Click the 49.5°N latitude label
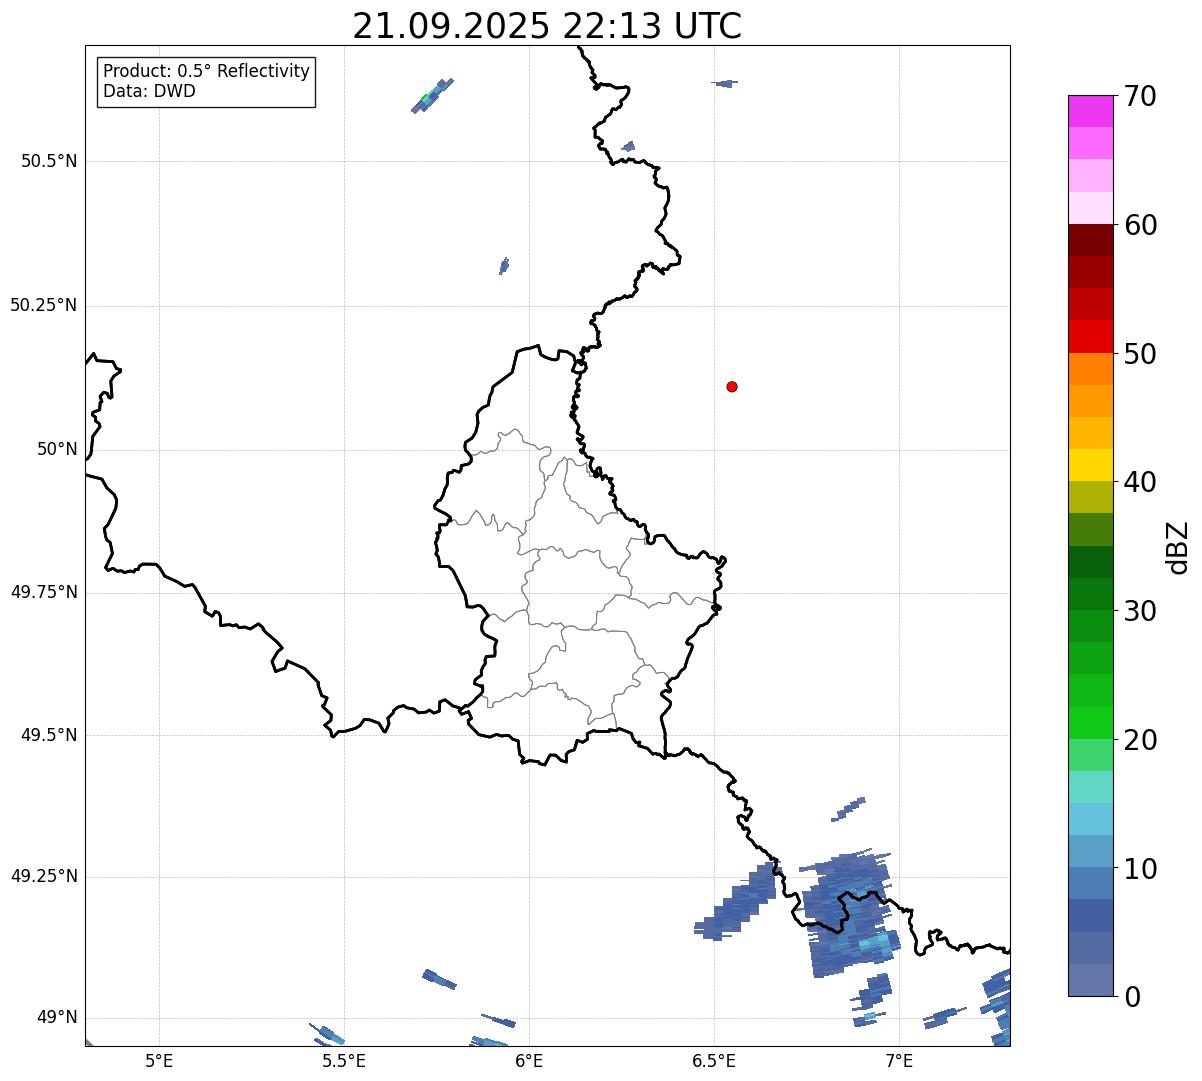Viewport: 1202px width, 1081px height. pos(49,735)
